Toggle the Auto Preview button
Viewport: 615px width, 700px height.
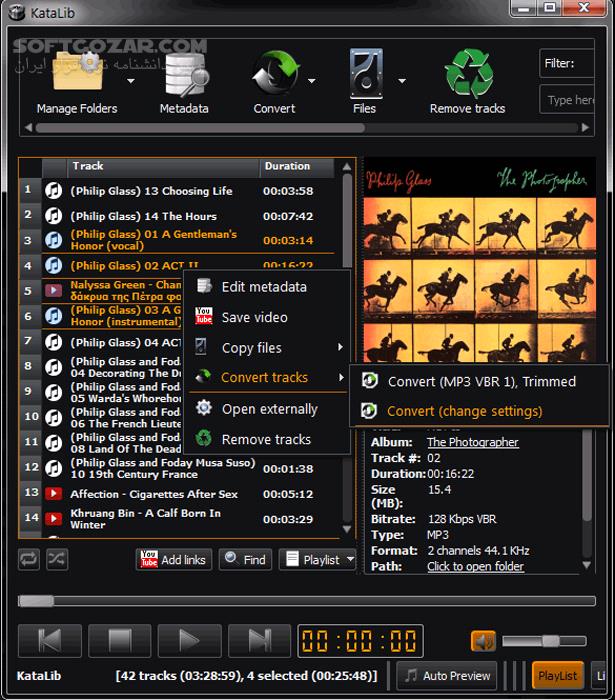pyautogui.click(x=447, y=675)
